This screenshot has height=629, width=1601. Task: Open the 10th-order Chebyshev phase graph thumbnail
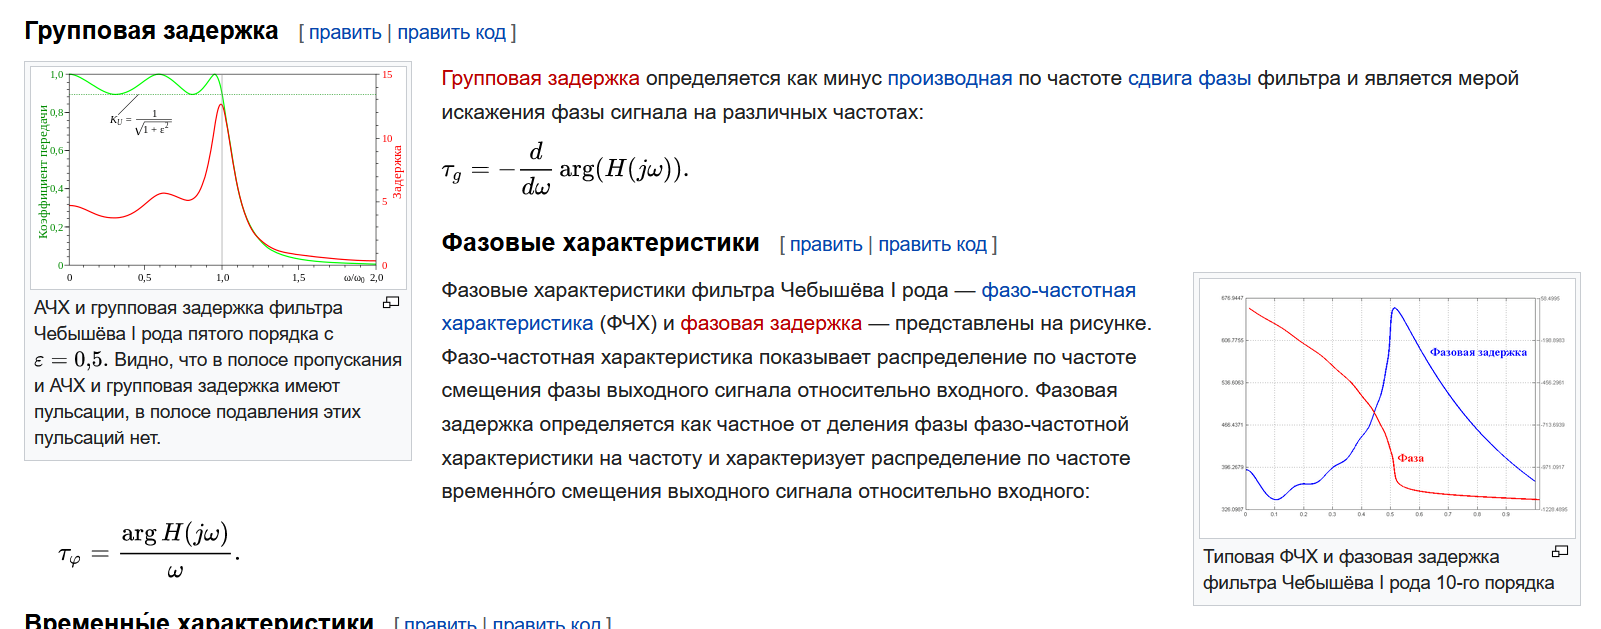coord(1386,405)
